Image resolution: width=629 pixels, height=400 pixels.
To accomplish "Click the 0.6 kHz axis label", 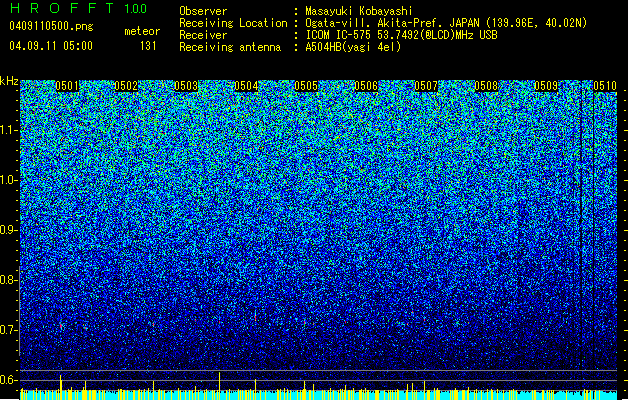I will coord(9,380).
